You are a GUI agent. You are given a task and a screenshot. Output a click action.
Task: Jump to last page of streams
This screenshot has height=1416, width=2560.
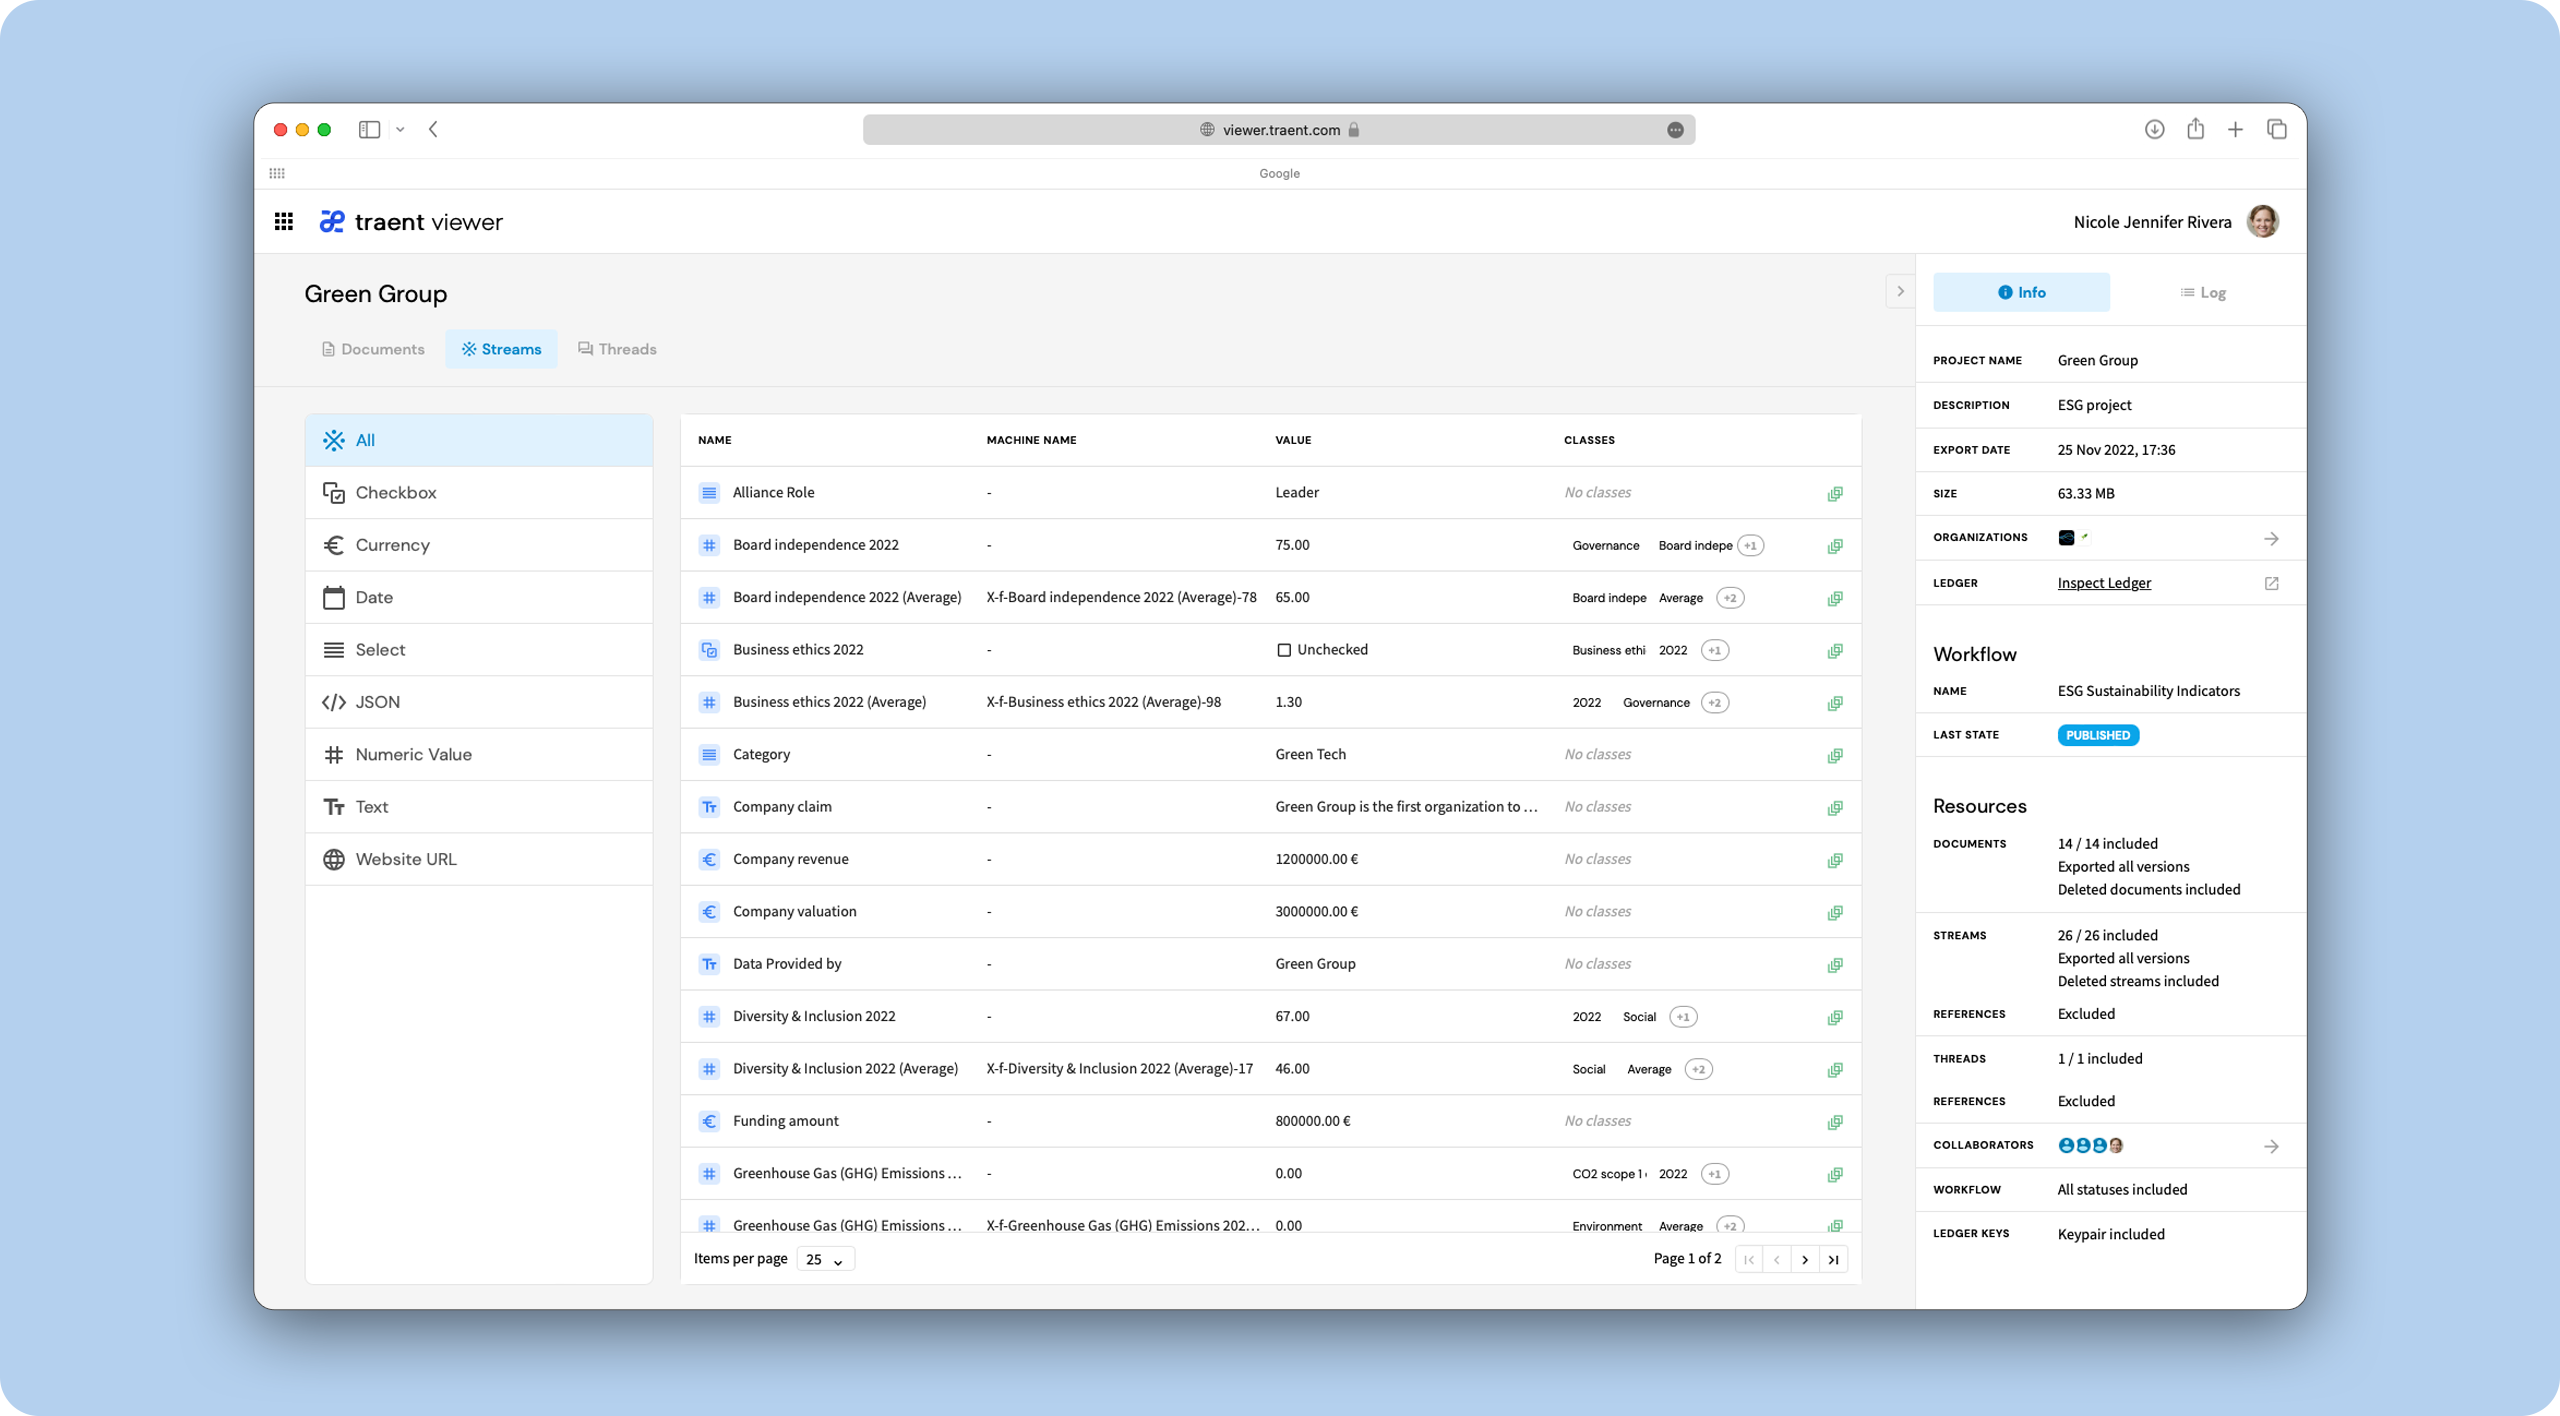[x=1833, y=1260]
